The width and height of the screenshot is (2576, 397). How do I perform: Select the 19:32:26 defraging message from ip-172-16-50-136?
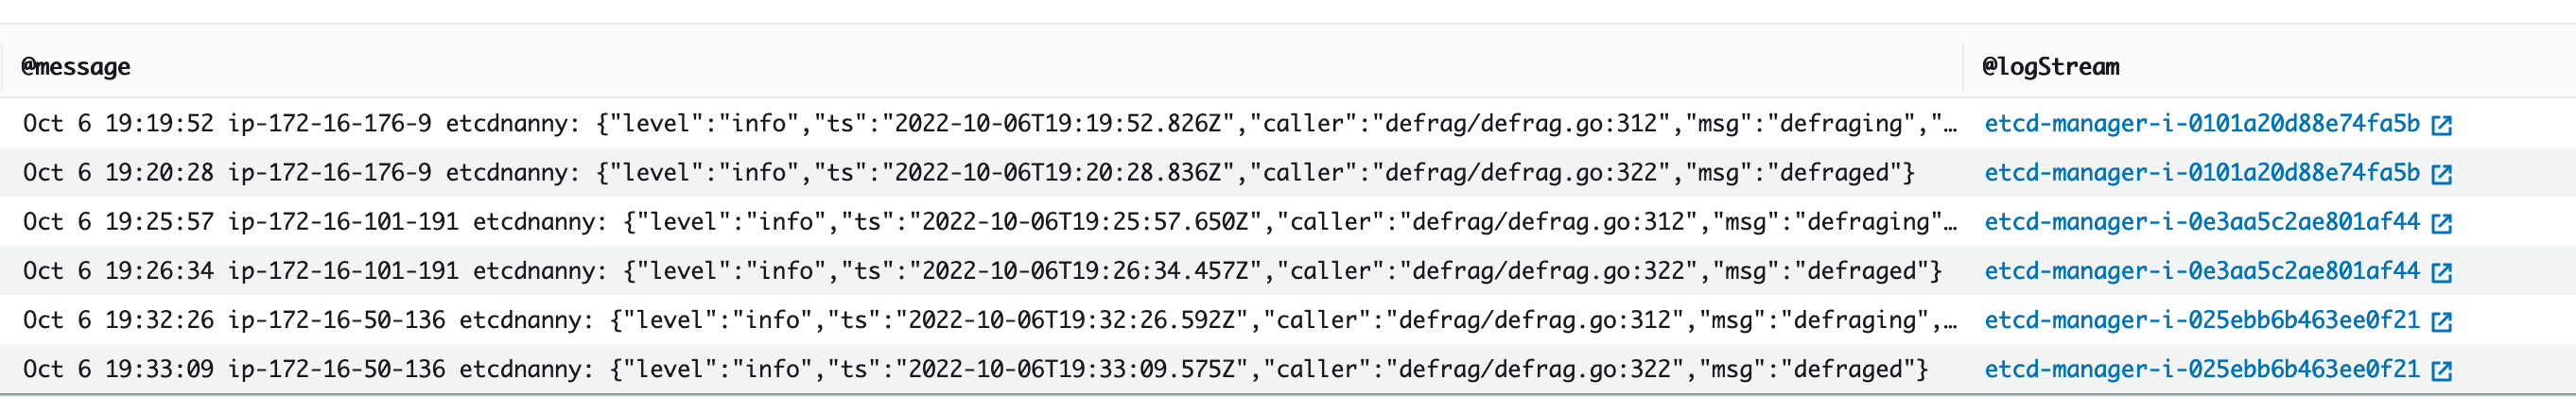click(990, 320)
